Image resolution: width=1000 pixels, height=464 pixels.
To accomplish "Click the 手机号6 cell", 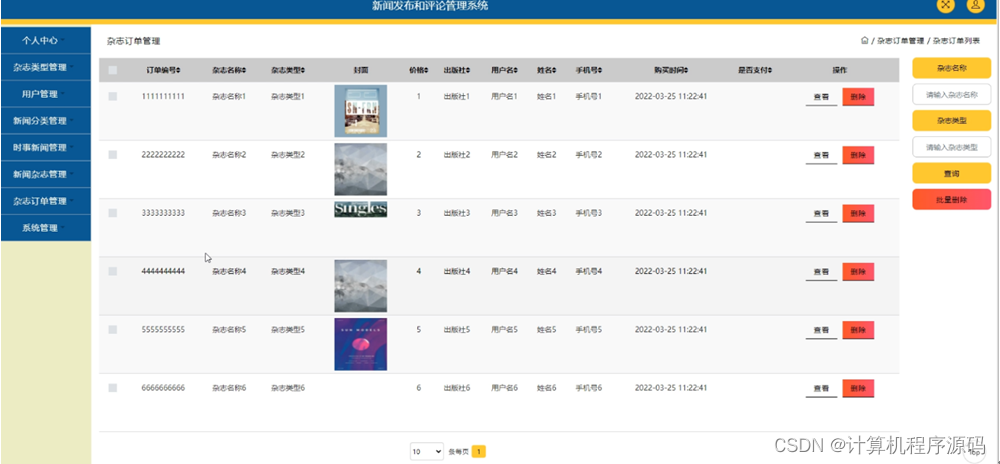I will [x=589, y=388].
